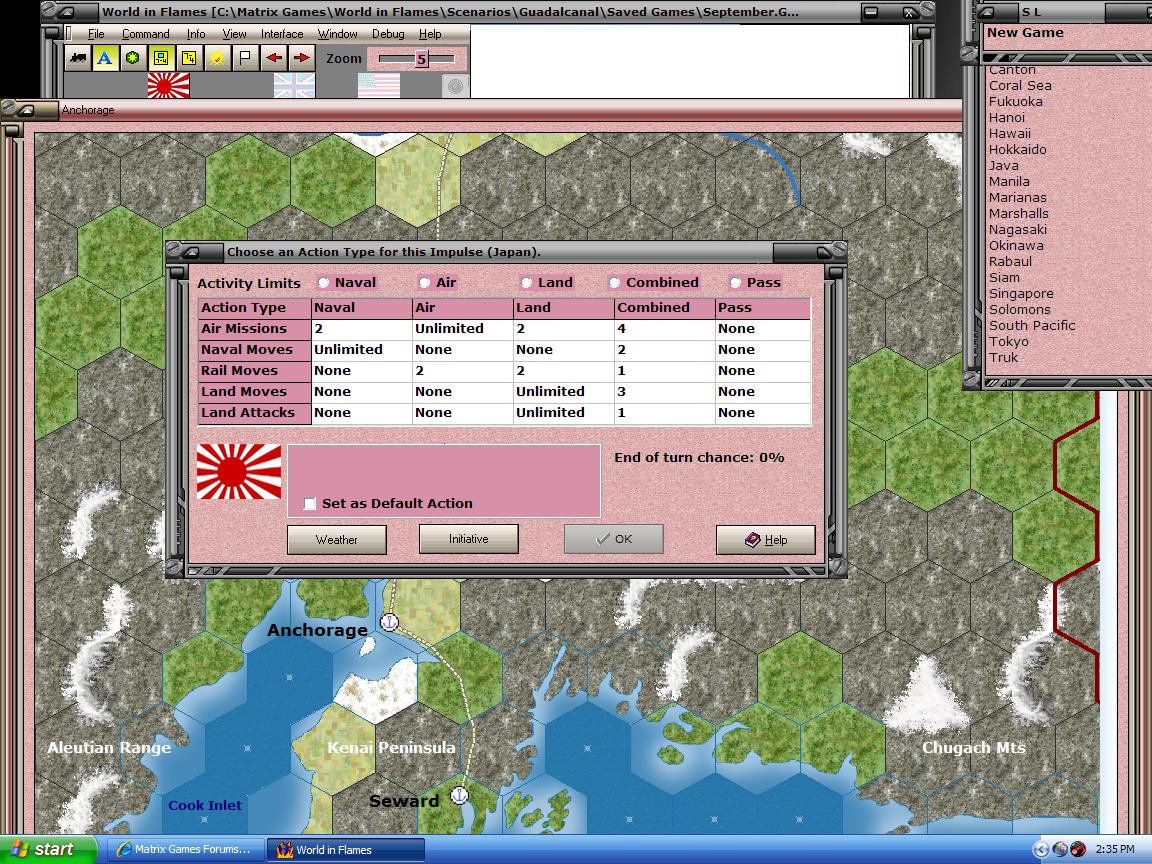The height and width of the screenshot is (864, 1152).
Task: Click the red system tray icon
Action: point(1078,849)
